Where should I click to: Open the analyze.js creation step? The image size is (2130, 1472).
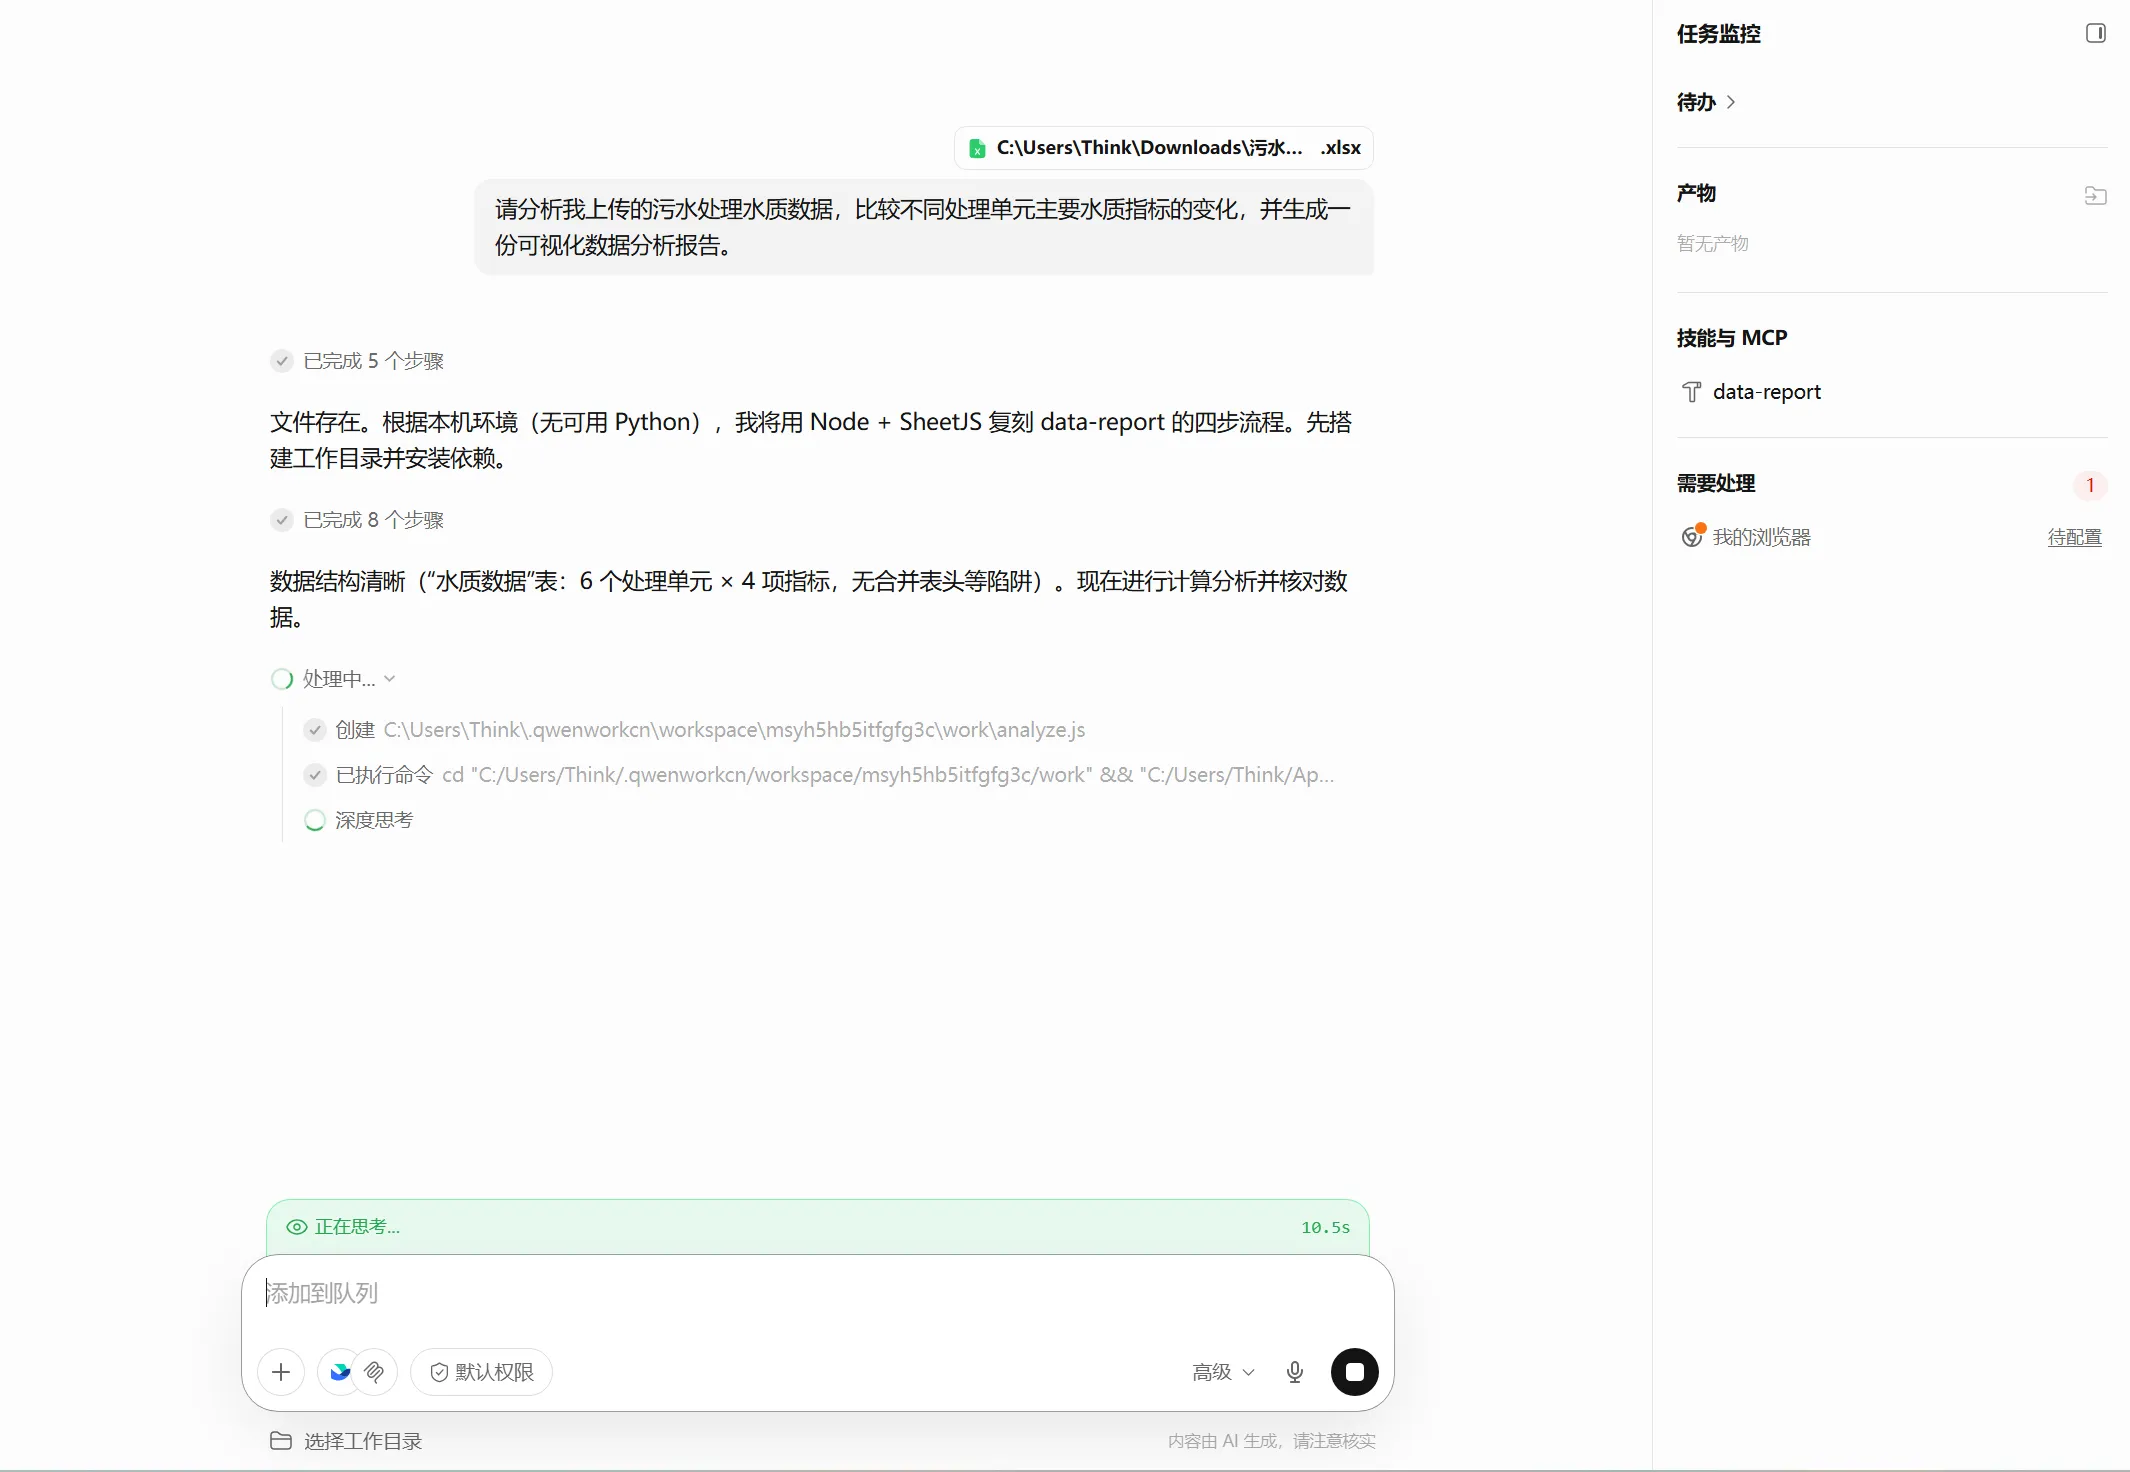coord(695,730)
